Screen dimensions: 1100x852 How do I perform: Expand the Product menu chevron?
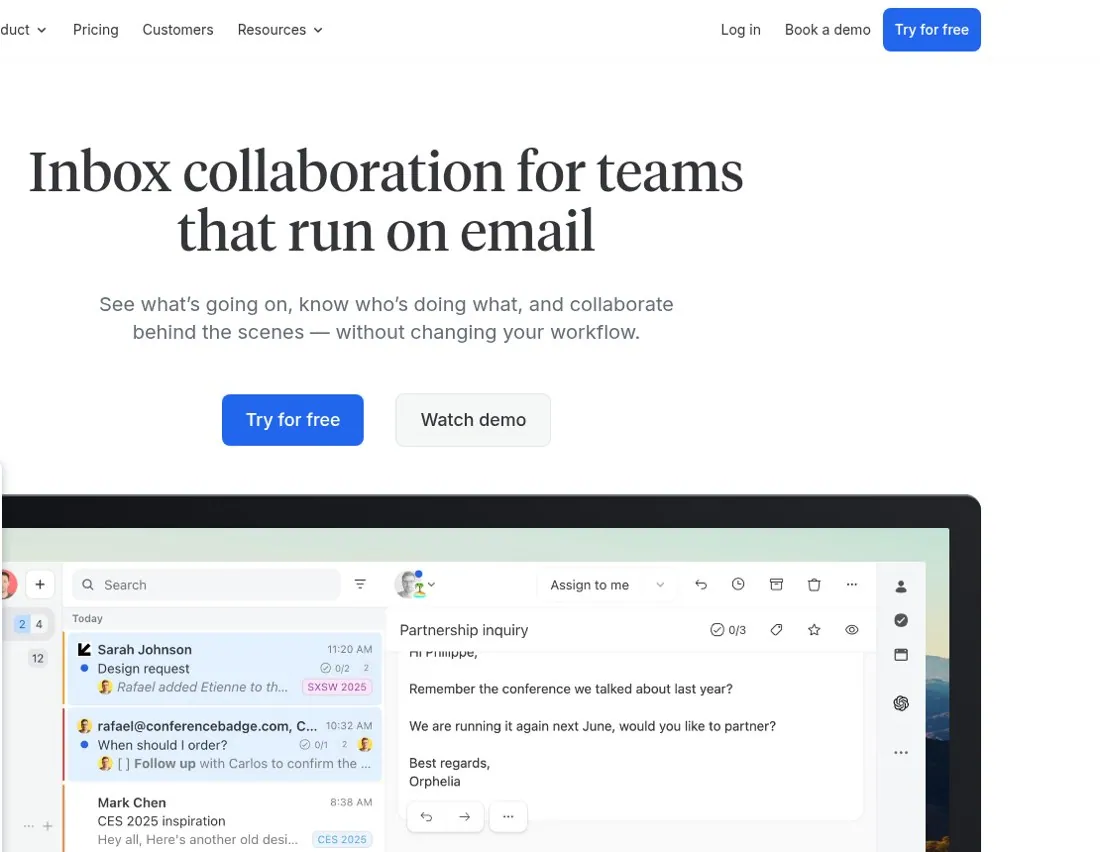(41, 30)
